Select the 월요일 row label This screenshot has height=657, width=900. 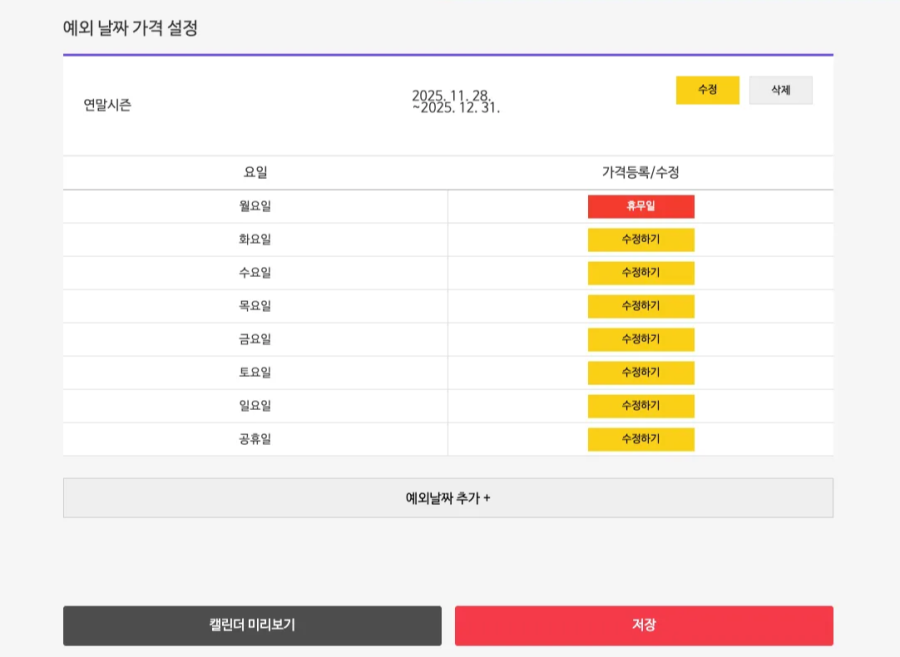click(255, 206)
